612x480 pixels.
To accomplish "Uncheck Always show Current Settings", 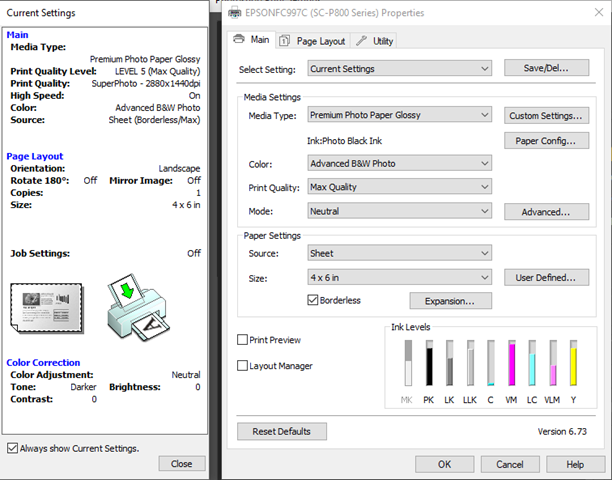I will click(x=12, y=448).
